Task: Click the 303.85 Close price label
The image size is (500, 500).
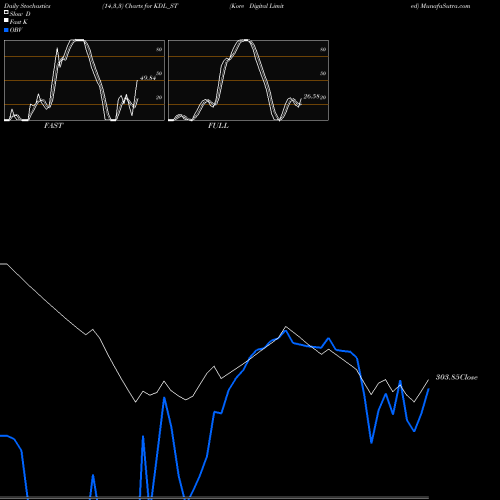Action: (x=457, y=377)
